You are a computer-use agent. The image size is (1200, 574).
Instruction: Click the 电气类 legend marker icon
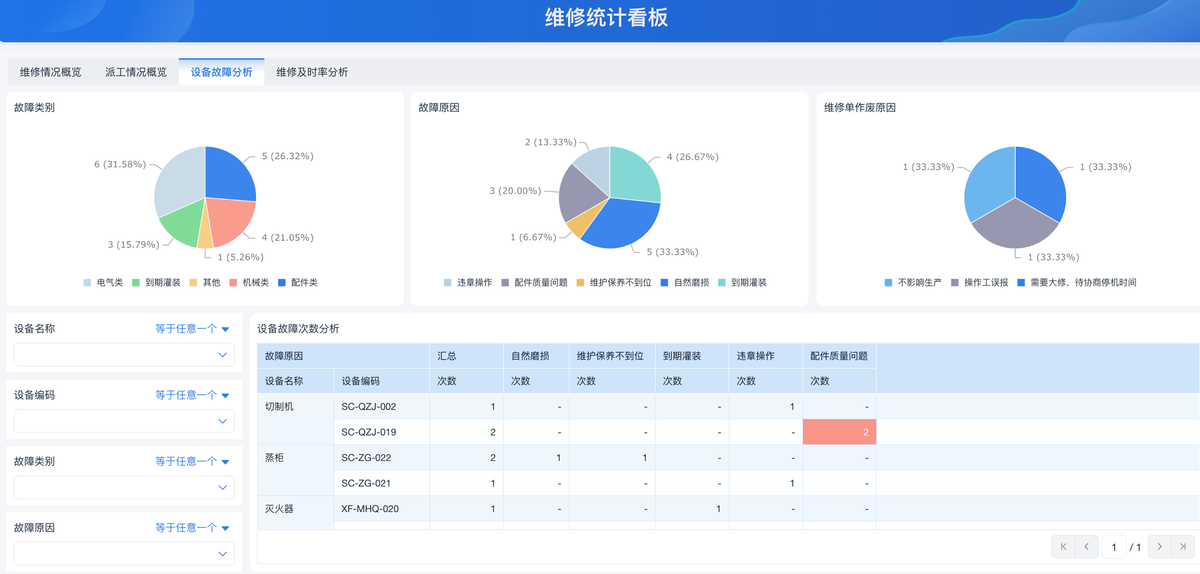click(88, 283)
